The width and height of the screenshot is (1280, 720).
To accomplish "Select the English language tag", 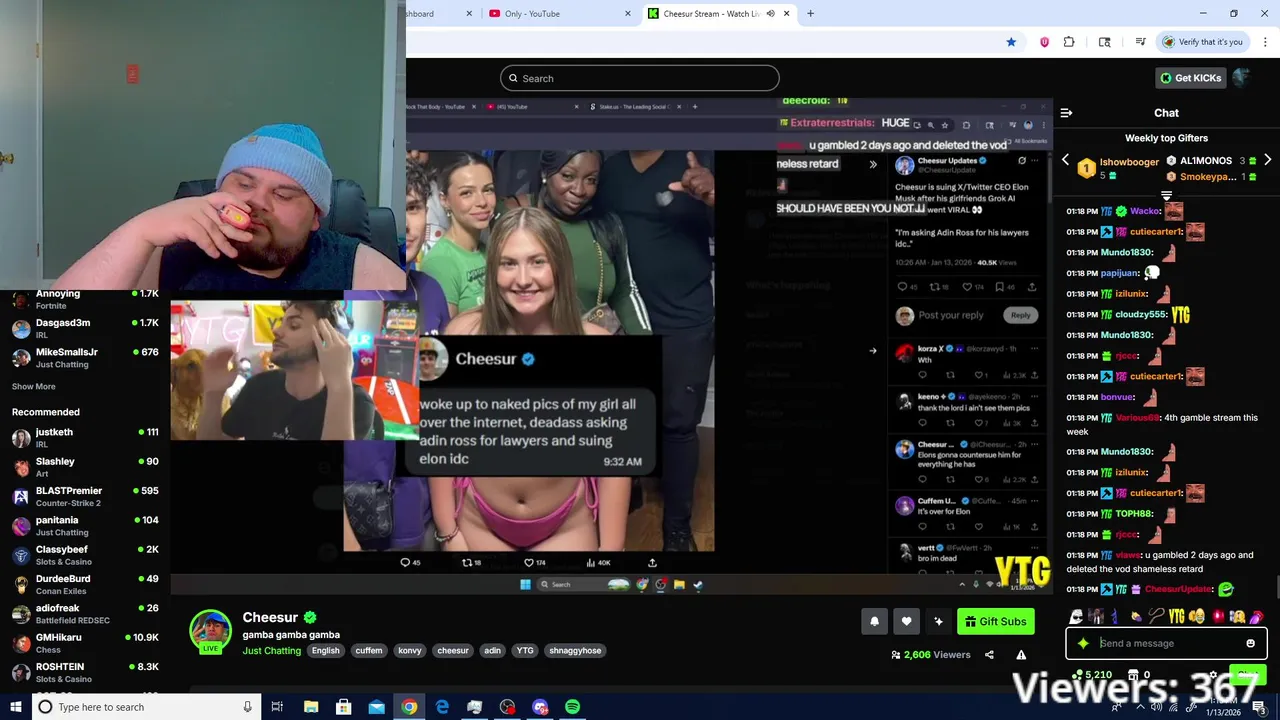I will [325, 651].
